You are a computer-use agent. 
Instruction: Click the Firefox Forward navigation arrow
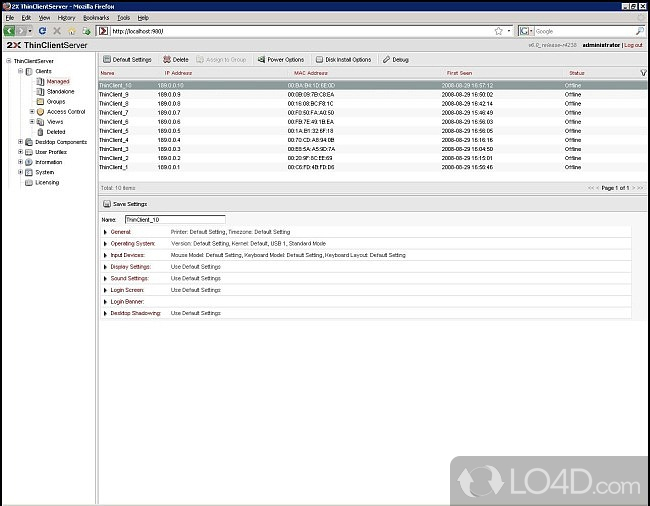point(22,31)
